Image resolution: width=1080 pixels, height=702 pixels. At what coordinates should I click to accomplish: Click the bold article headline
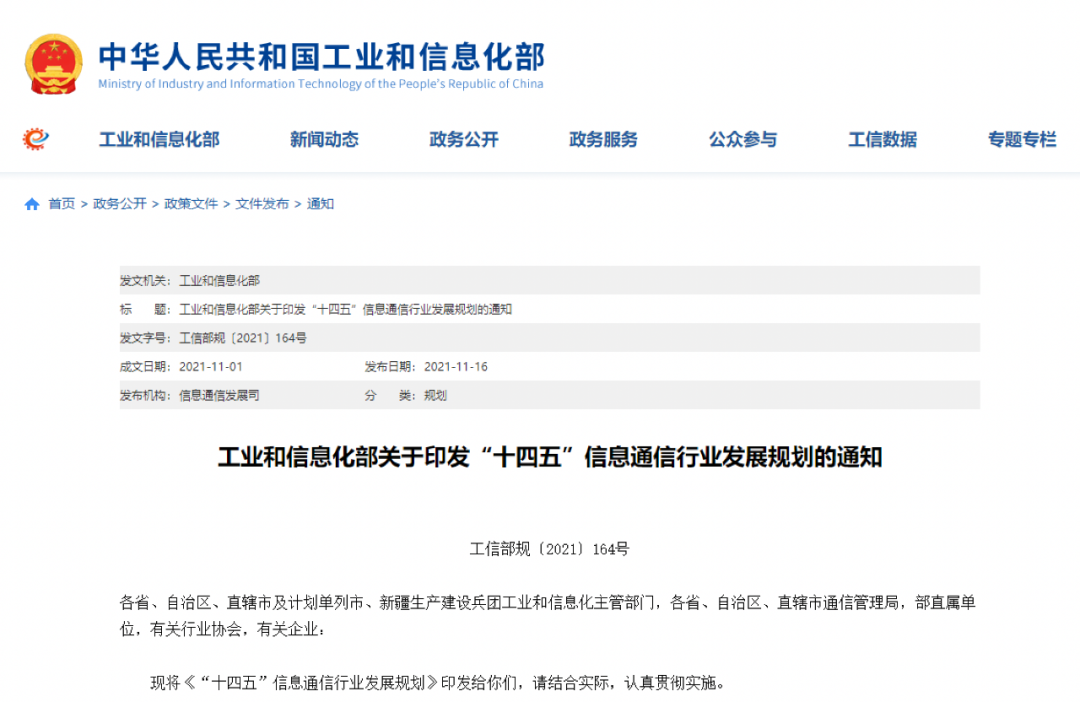[x=550, y=457]
